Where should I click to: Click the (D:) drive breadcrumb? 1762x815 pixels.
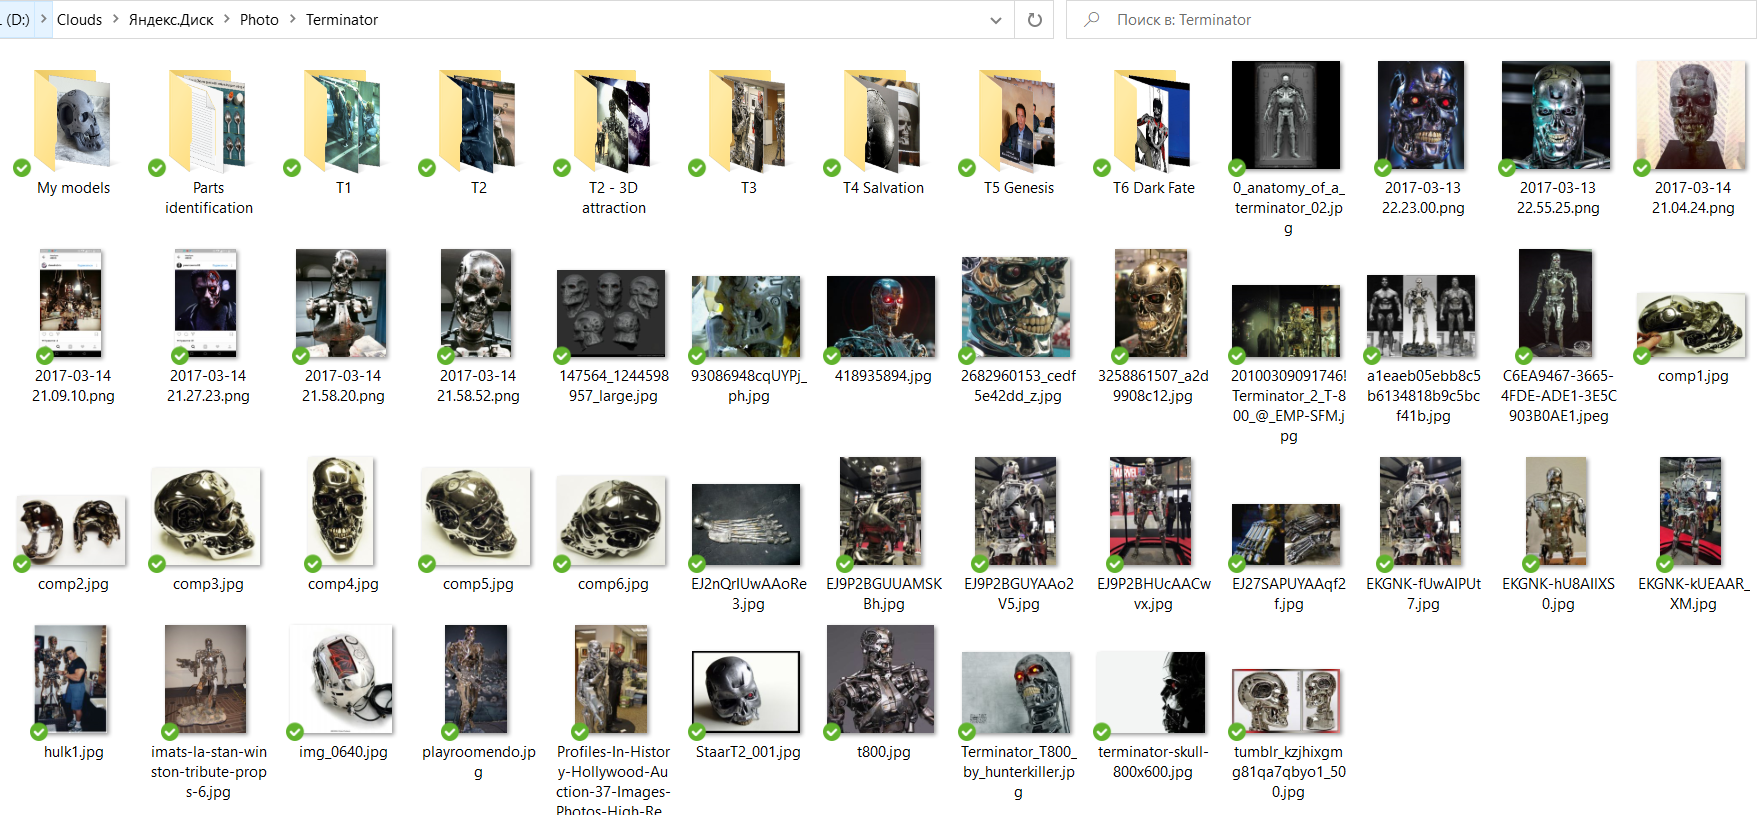point(17,20)
